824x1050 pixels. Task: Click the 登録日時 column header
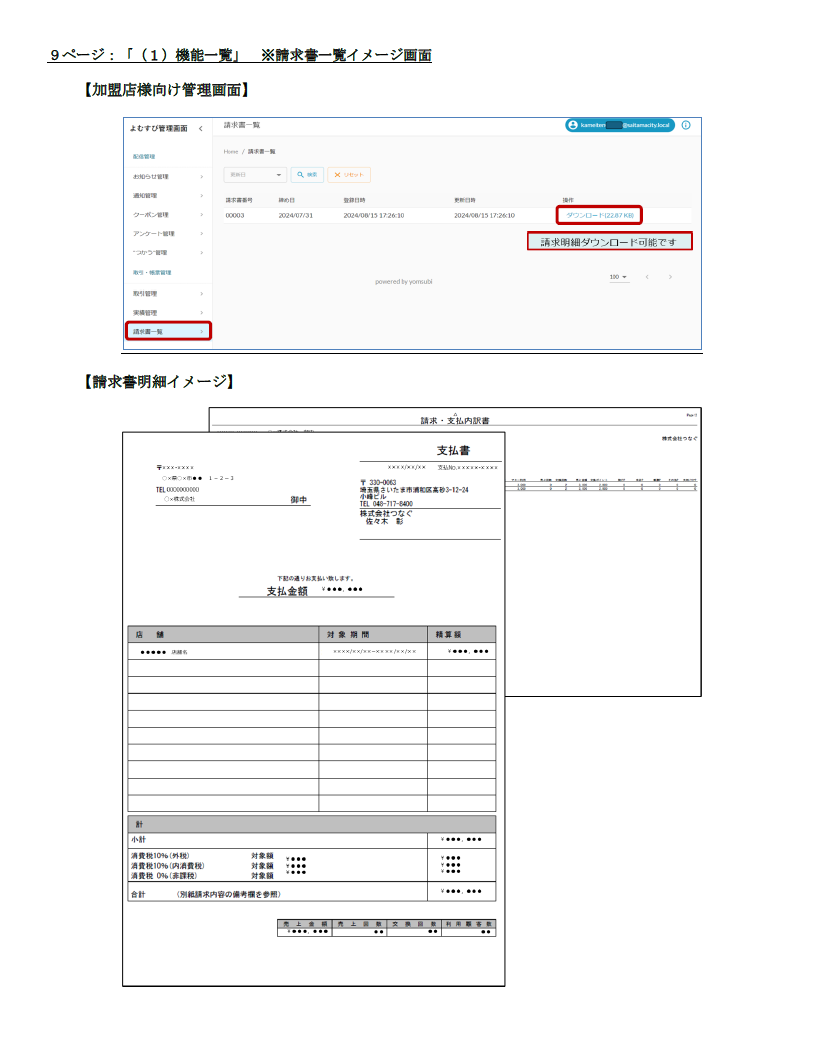tap(354, 200)
